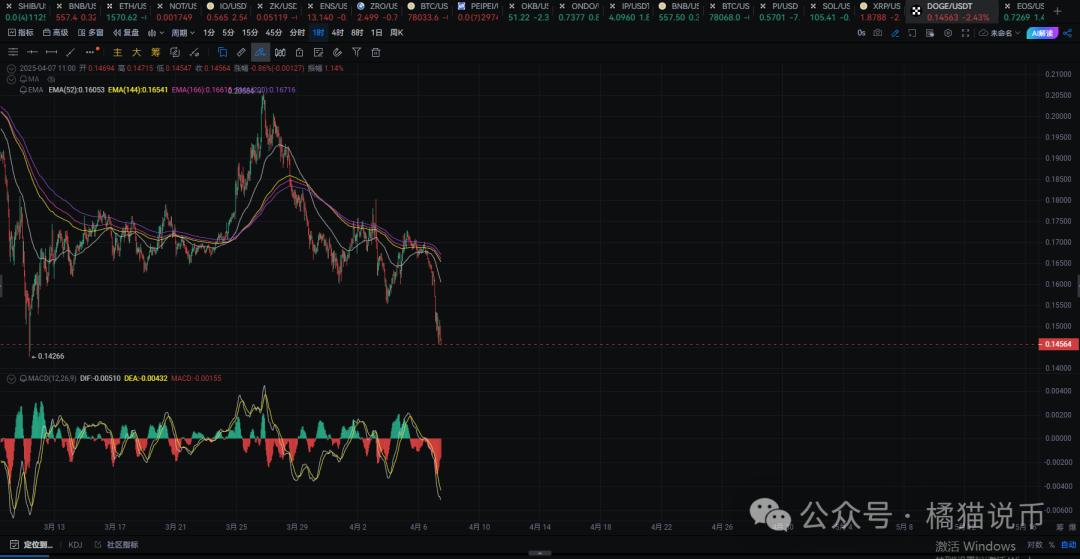The height and width of the screenshot is (559, 1080).
Task: Click the path marker drawing icon
Action: pyautogui.click(x=194, y=52)
